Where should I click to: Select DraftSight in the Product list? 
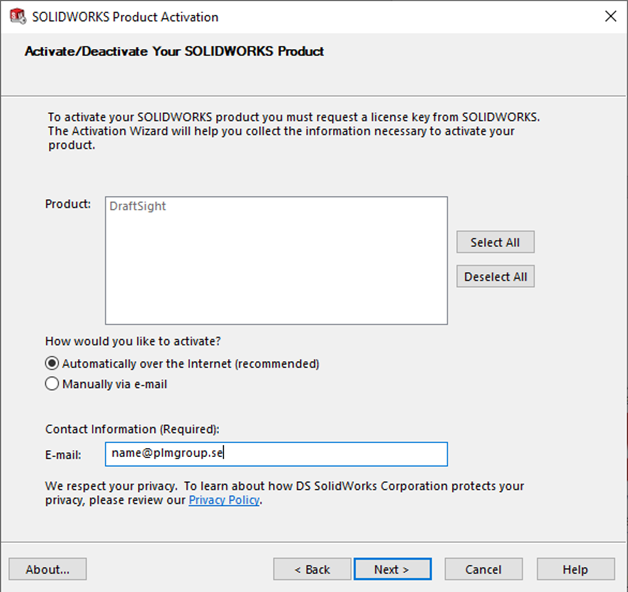(x=137, y=206)
